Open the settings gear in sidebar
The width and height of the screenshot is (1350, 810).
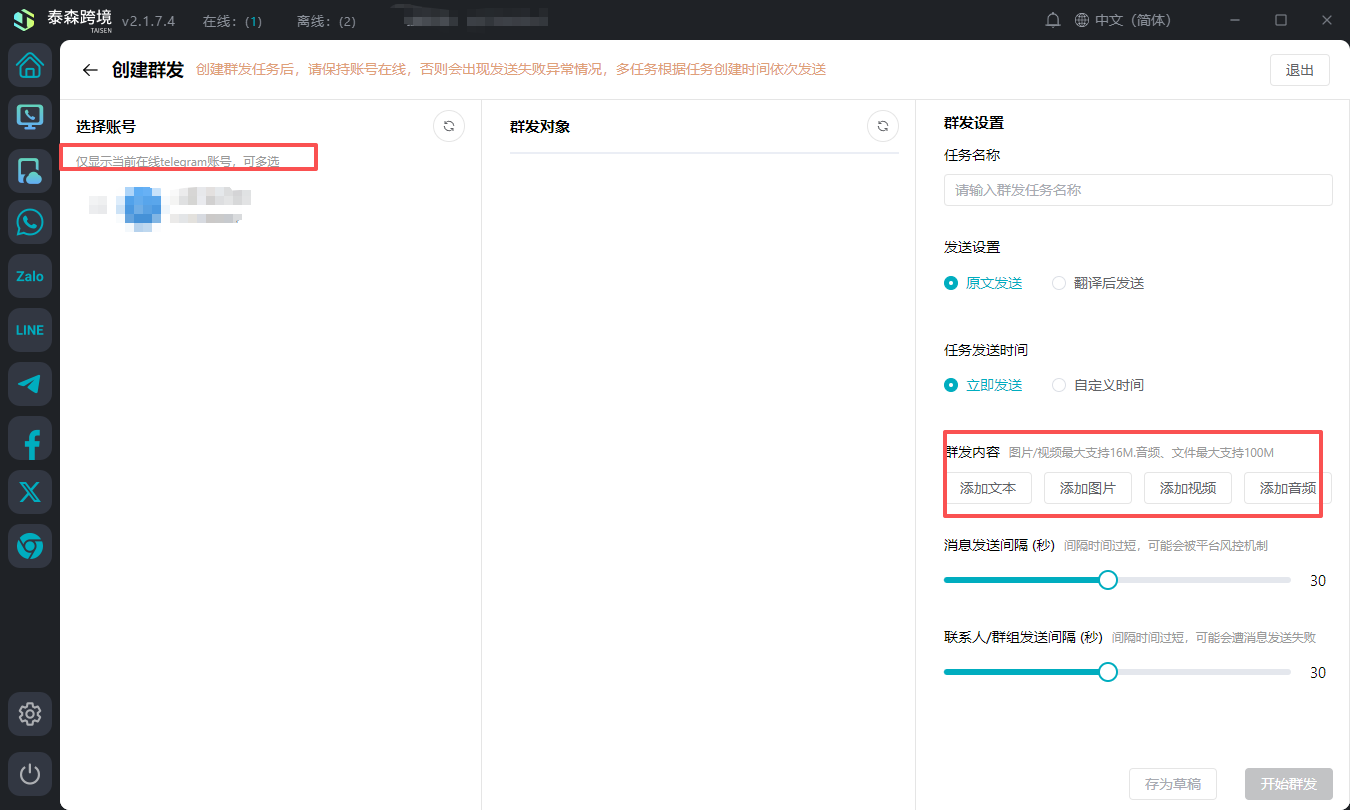coord(30,714)
